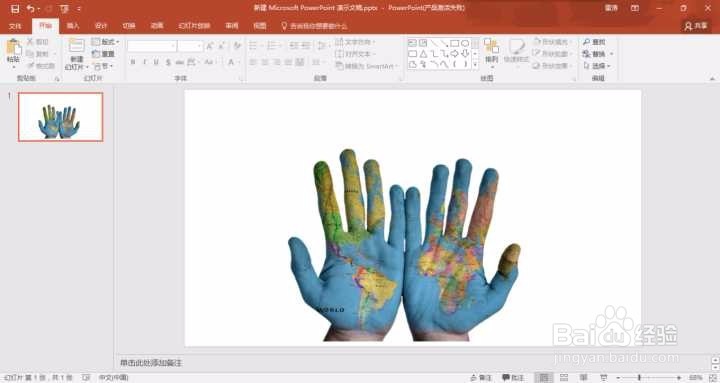This screenshot has width=720, height=383.
Task: Click the clear all formatting icon
Action: 237,45
